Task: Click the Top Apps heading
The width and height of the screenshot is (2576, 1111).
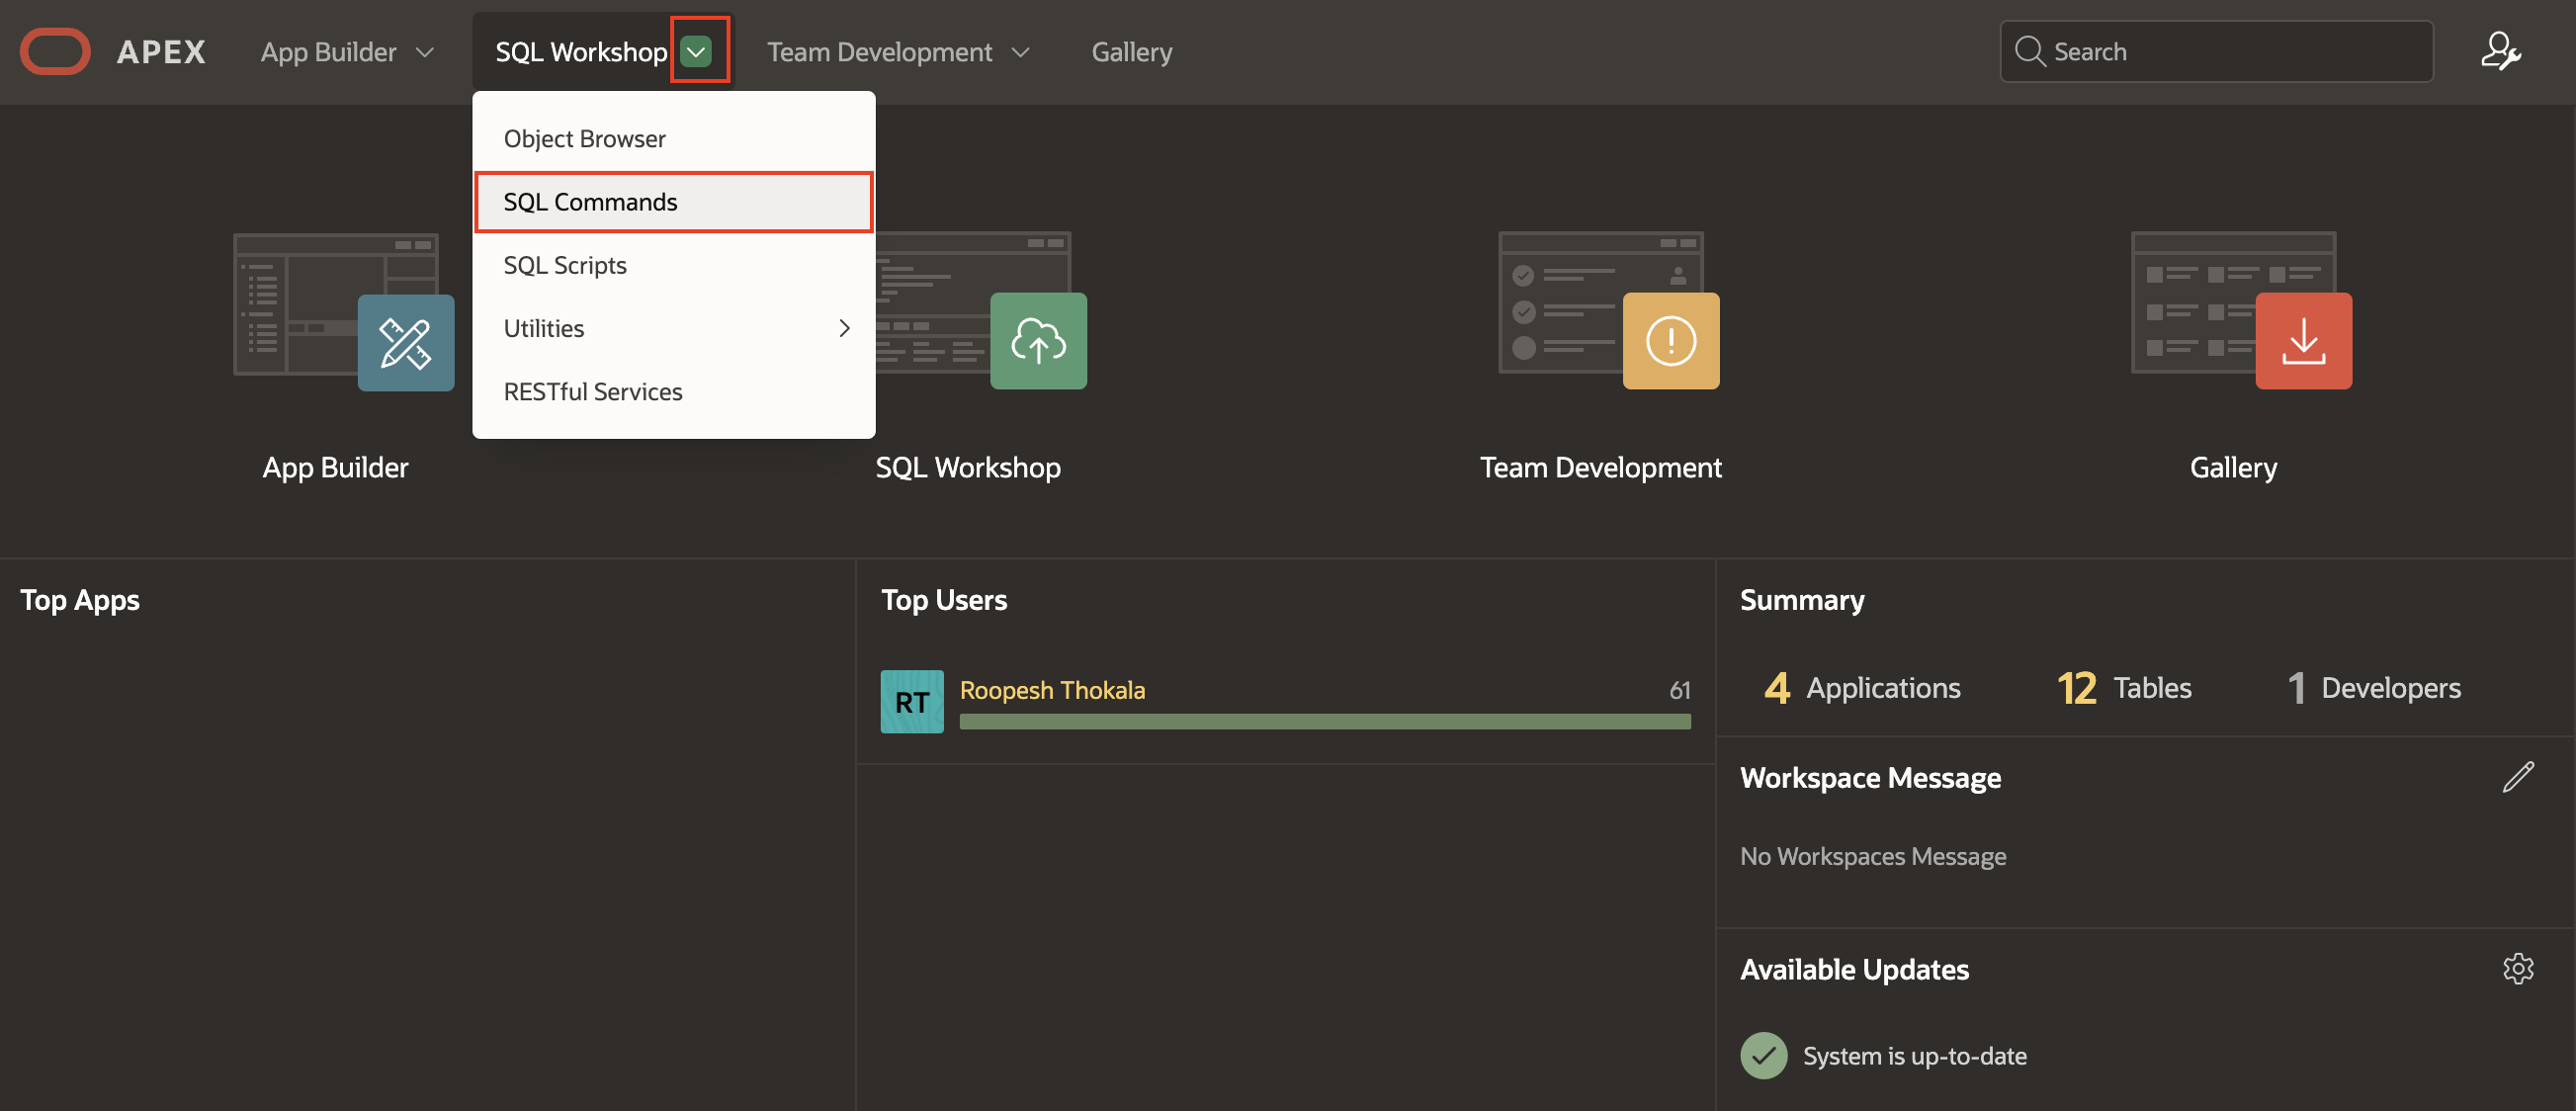Action: pyautogui.click(x=80, y=599)
